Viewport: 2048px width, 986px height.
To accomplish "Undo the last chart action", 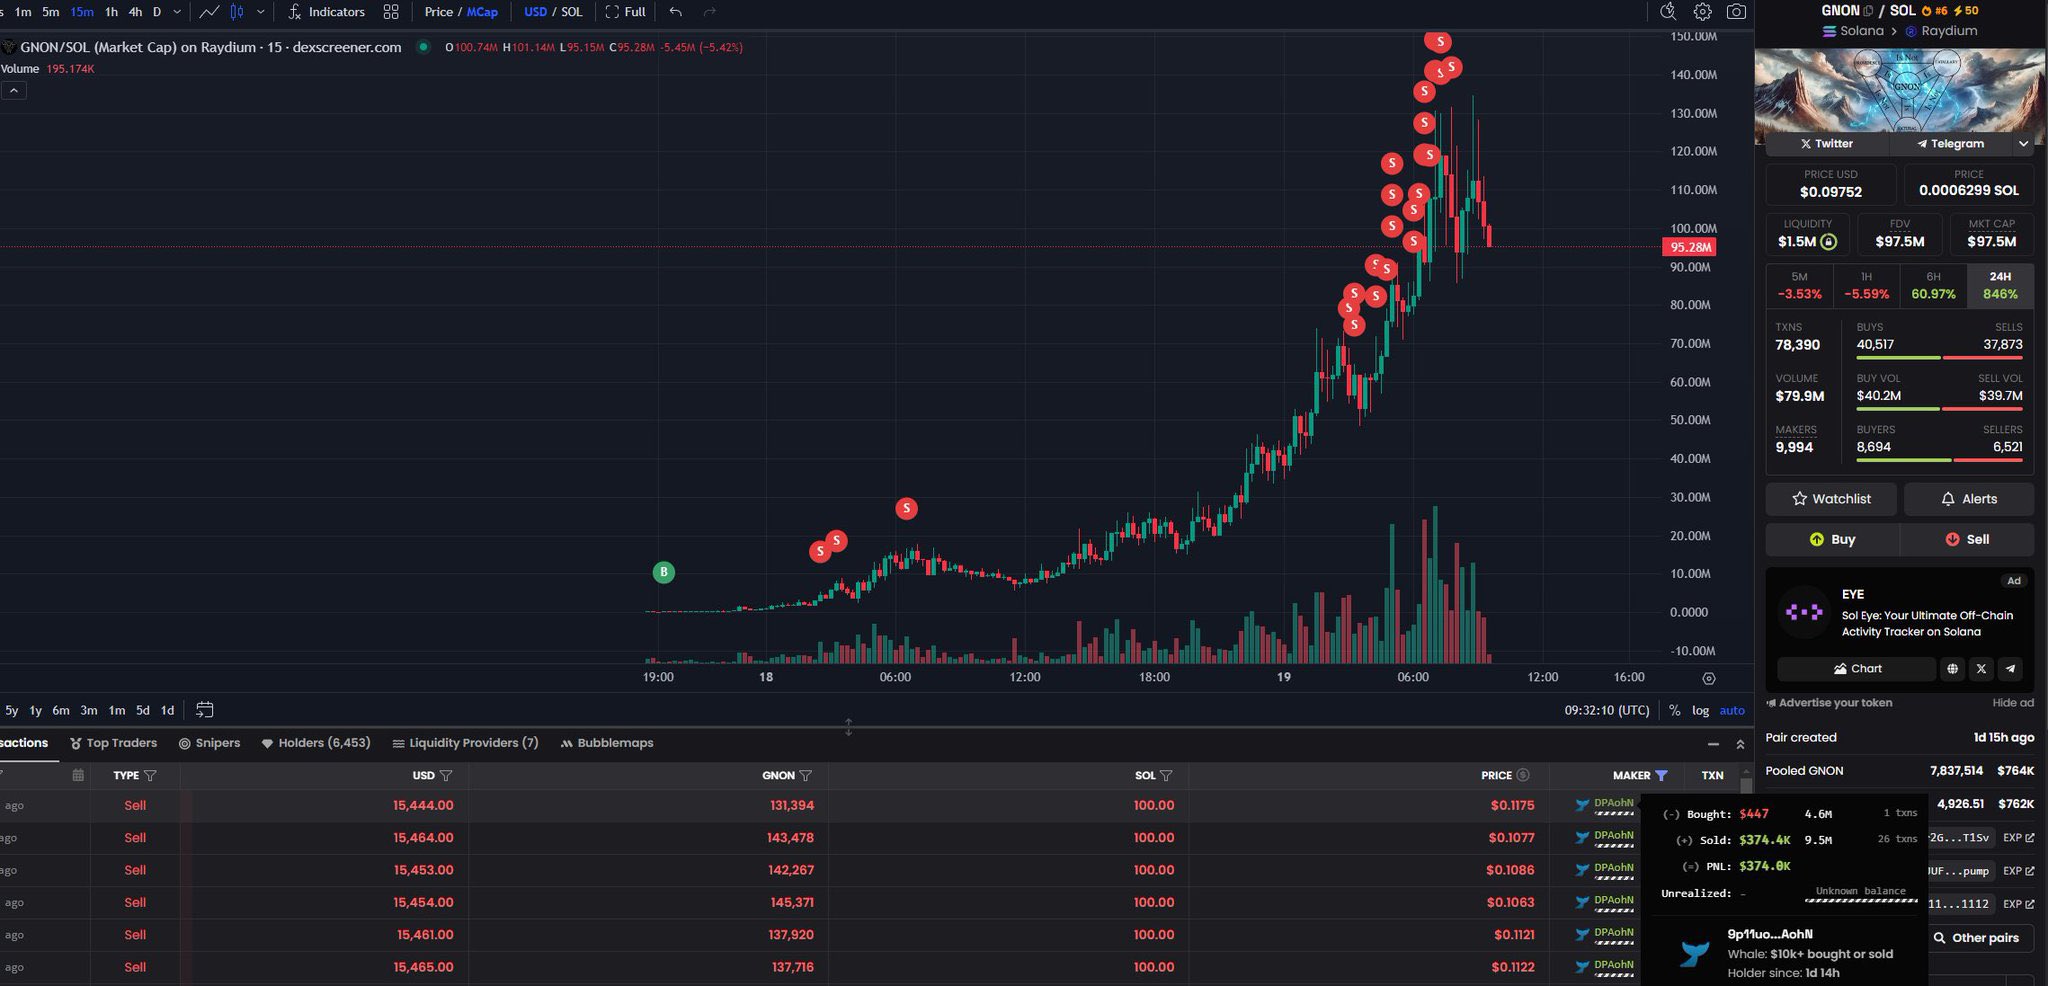I will (x=676, y=12).
